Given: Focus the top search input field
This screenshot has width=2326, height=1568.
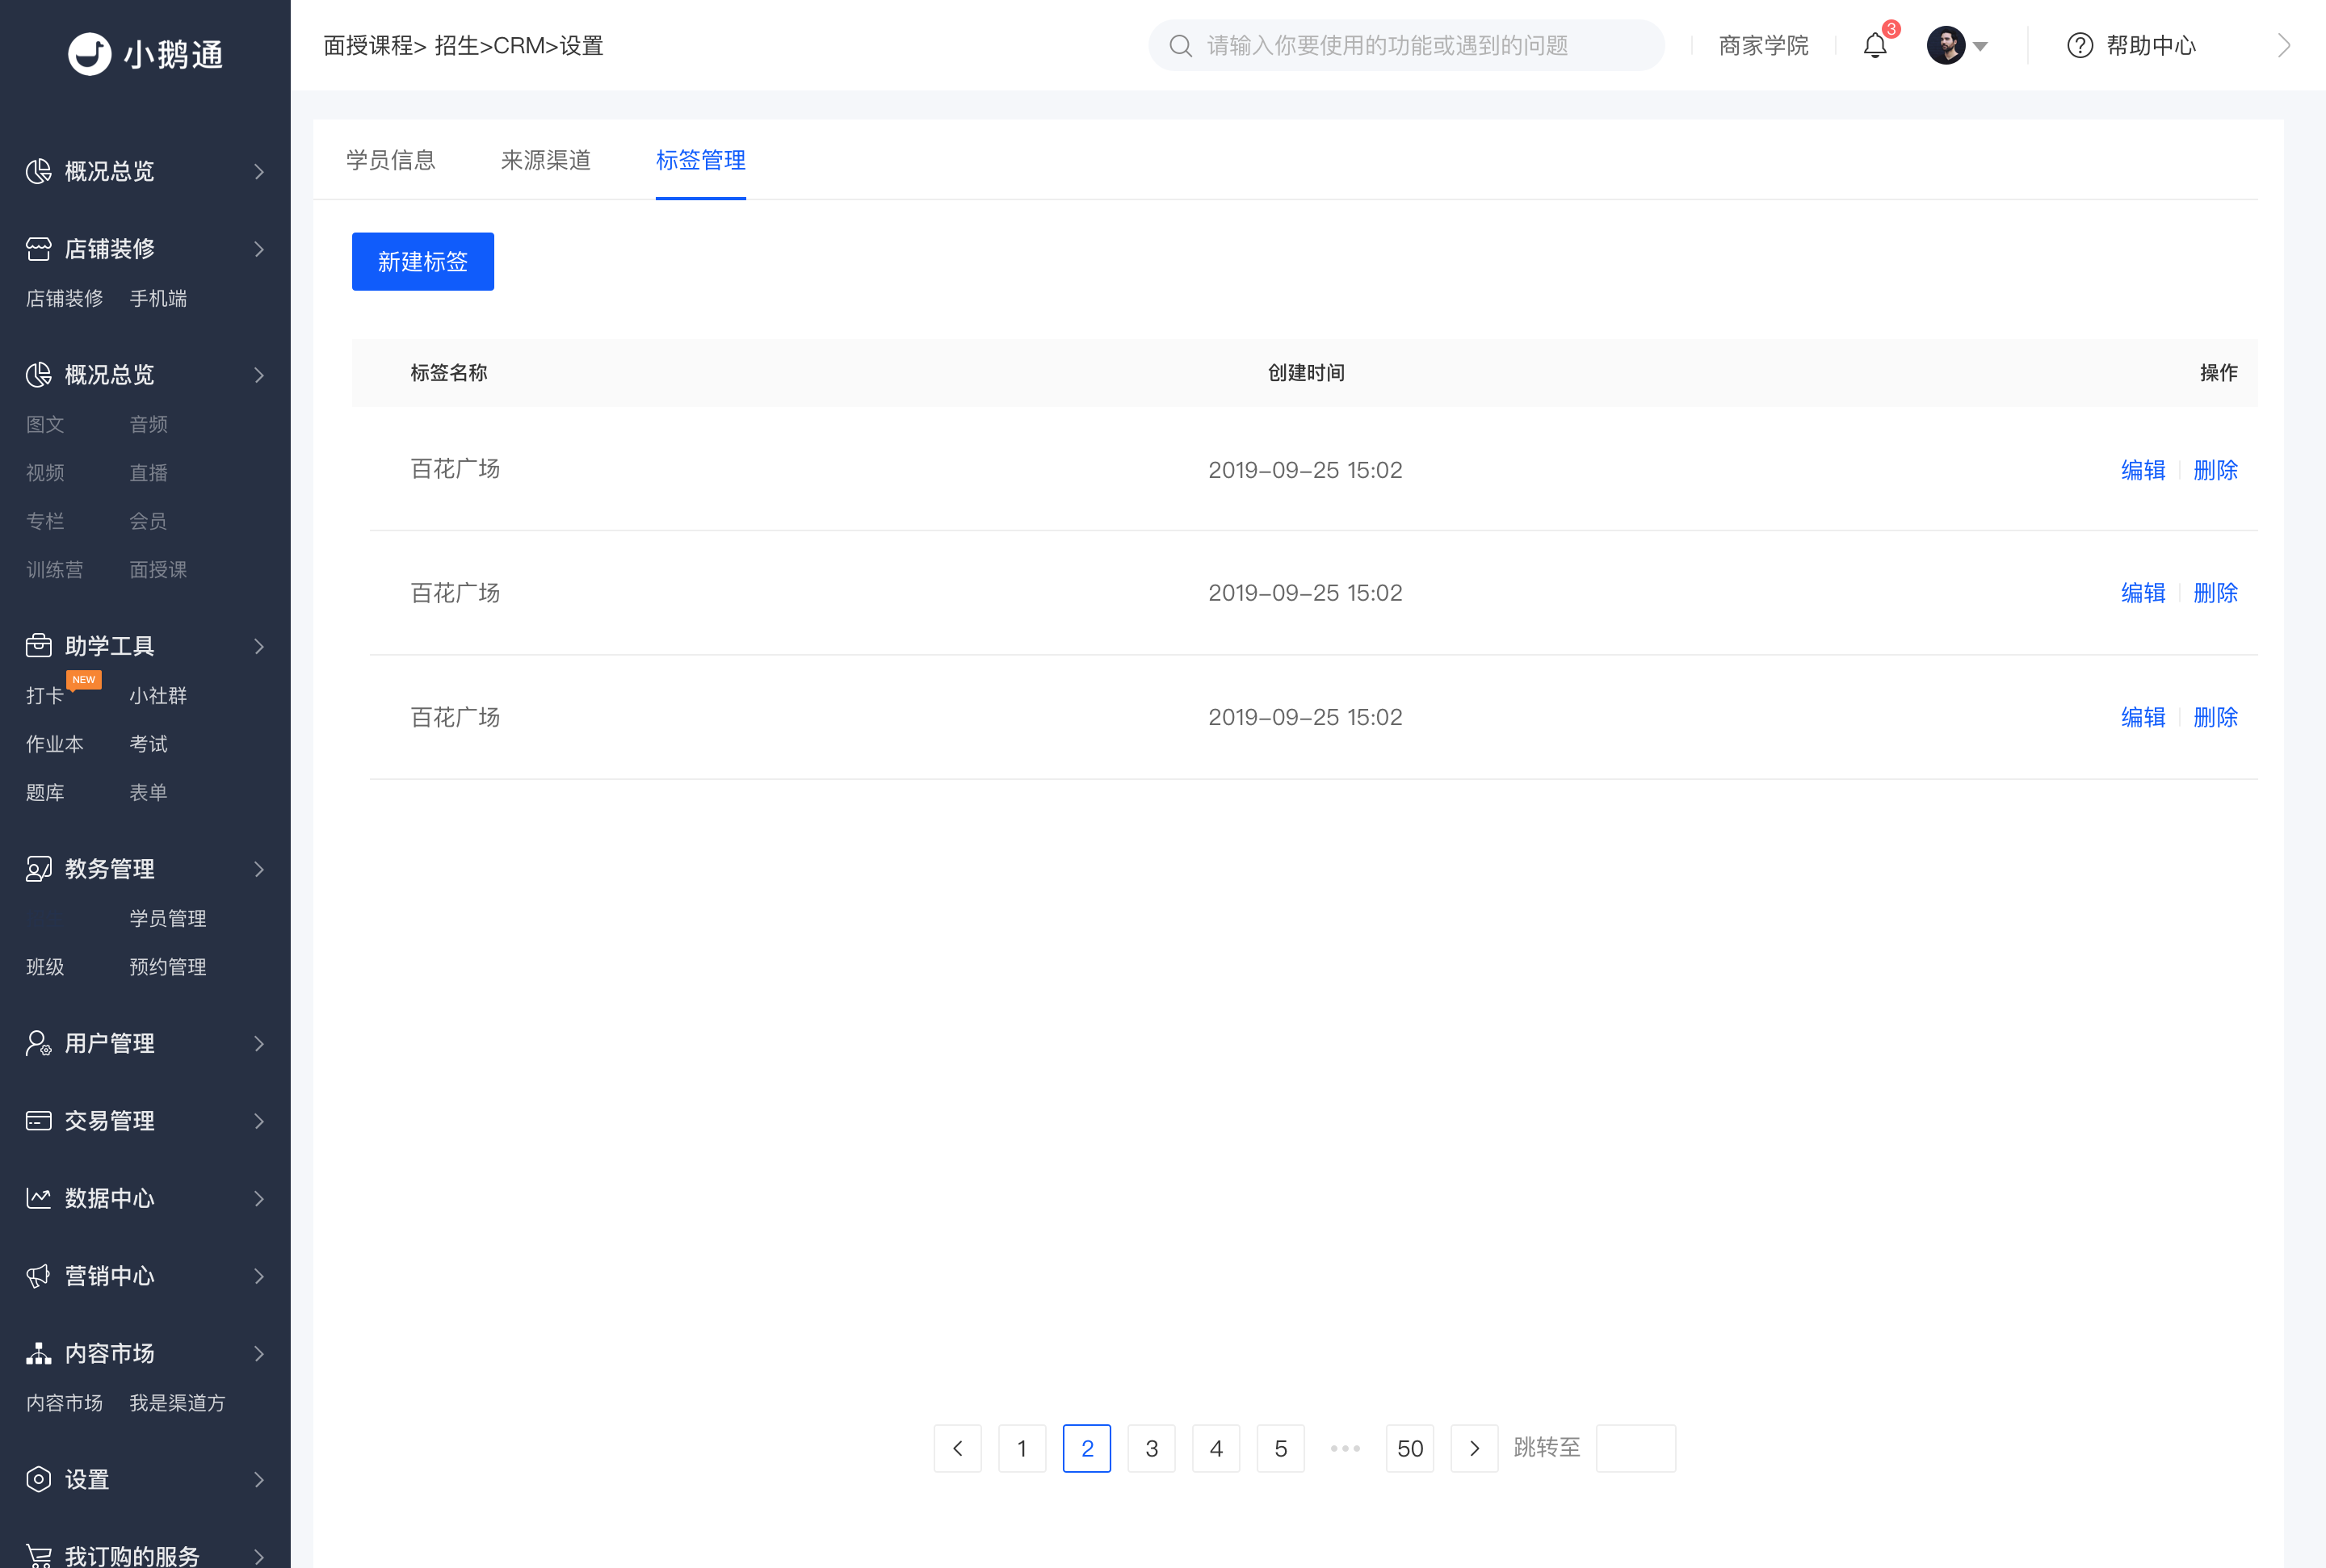Looking at the screenshot, I should (1406, 45).
